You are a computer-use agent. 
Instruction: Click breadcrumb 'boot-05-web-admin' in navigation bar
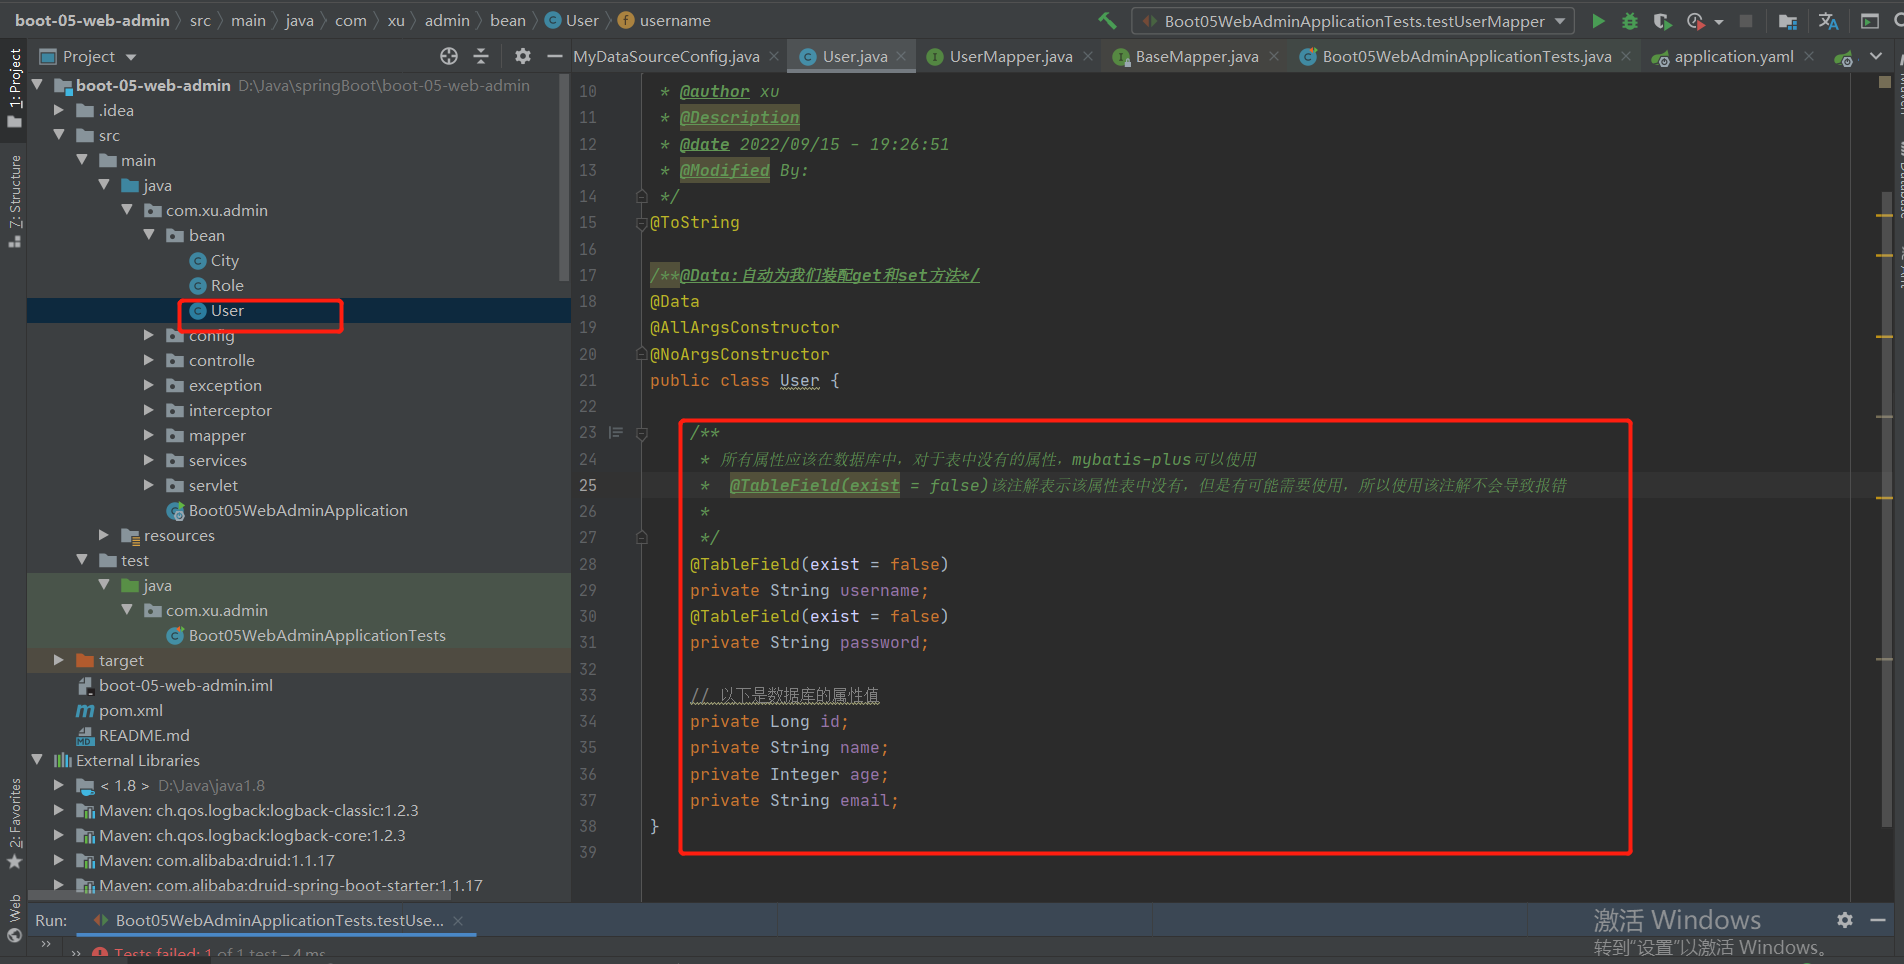pyautogui.click(x=92, y=20)
